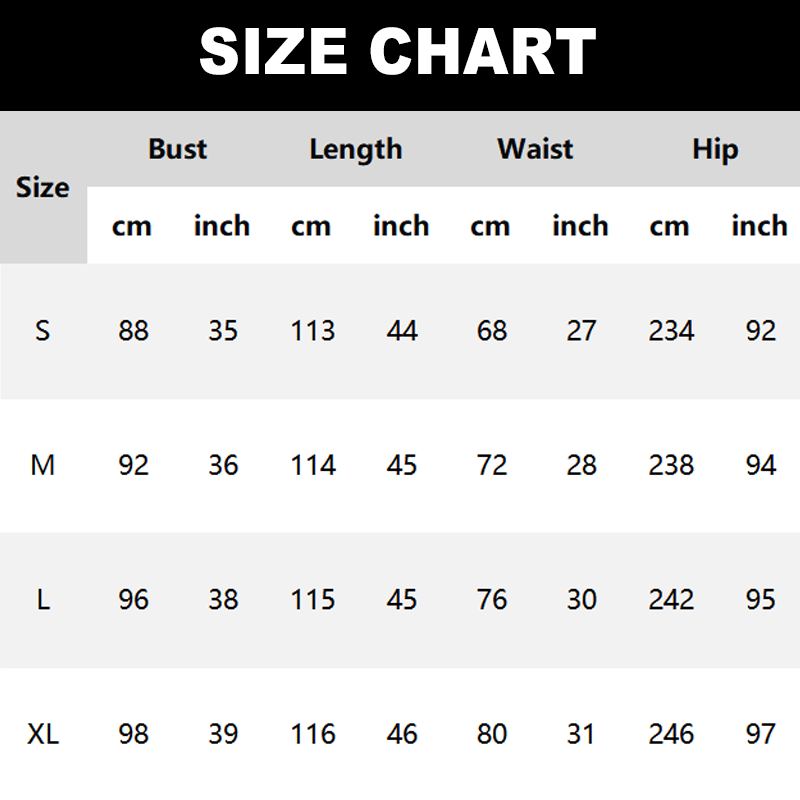Select the M hip value 238
Image resolution: width=800 pixels, height=800 pixels.
(x=670, y=465)
